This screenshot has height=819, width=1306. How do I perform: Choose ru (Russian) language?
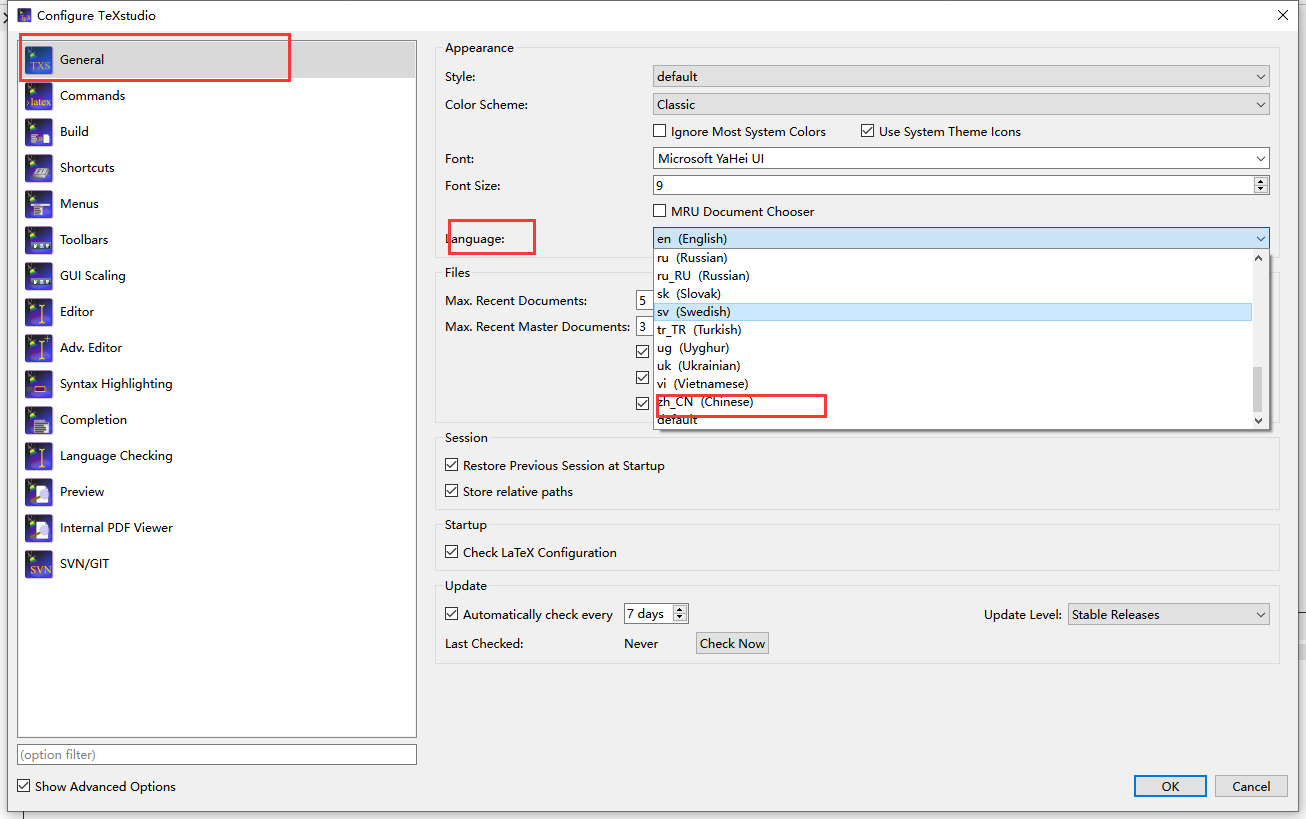click(x=953, y=258)
